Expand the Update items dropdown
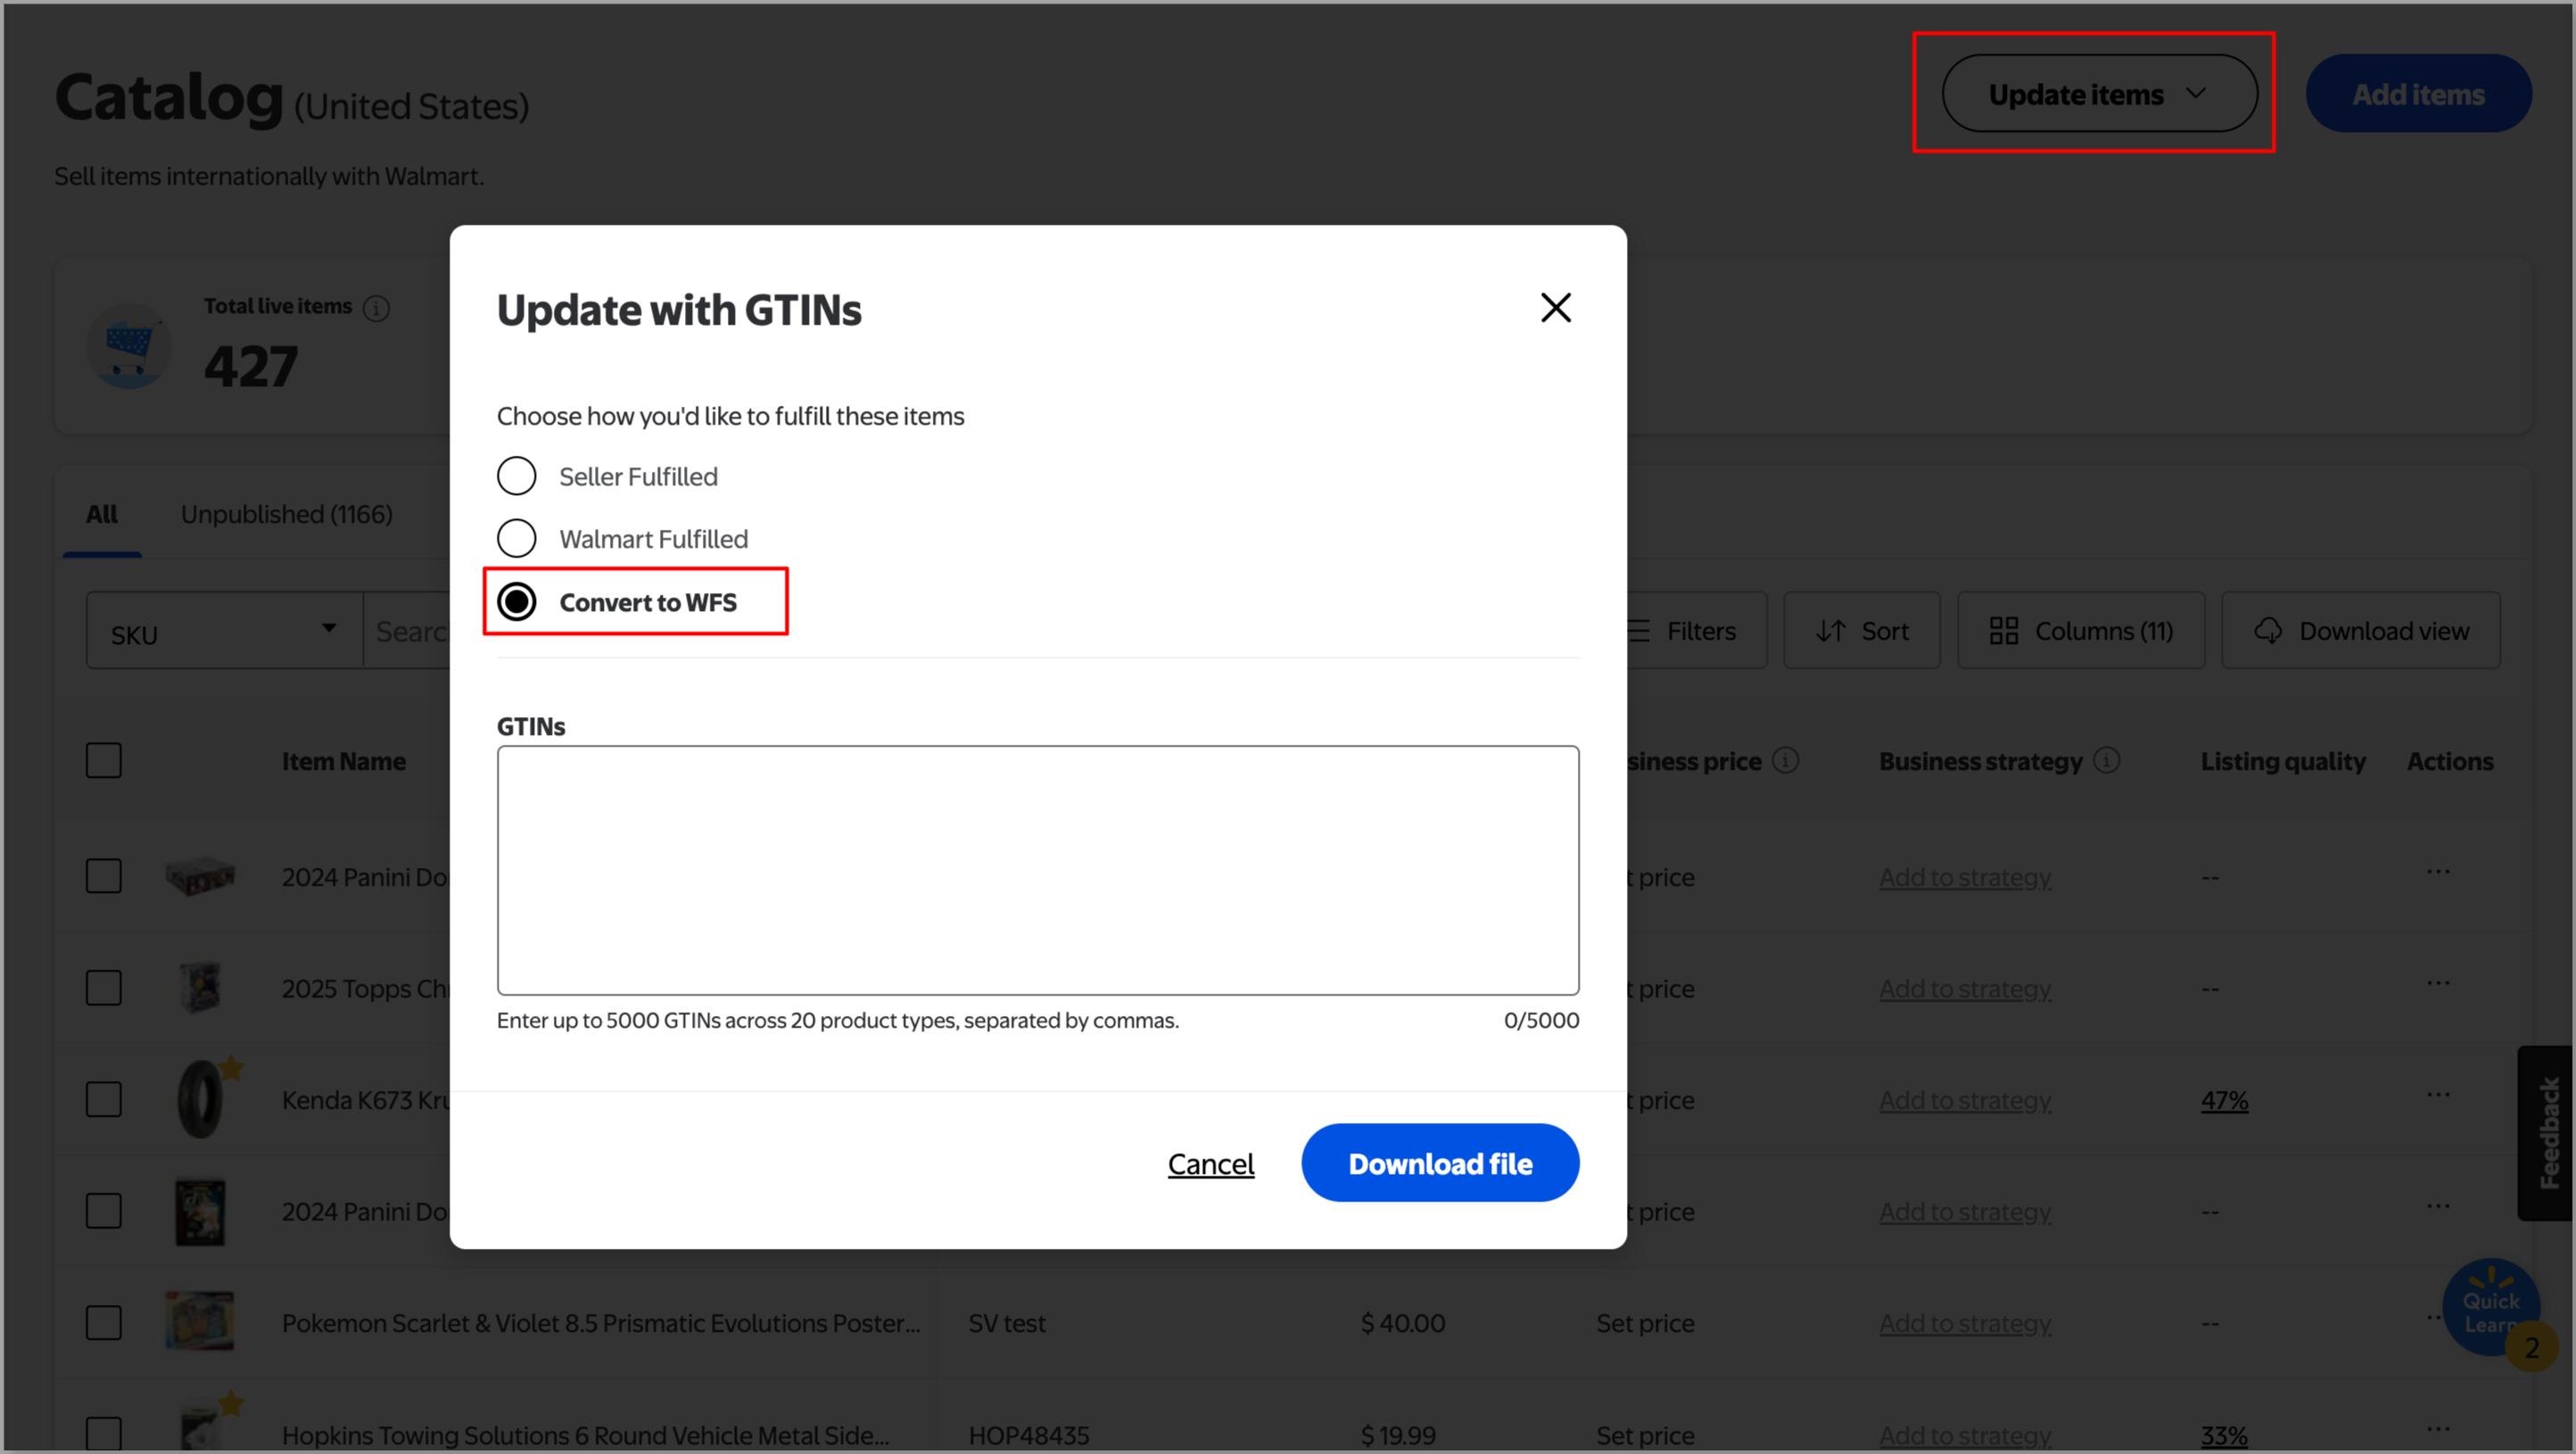The width and height of the screenshot is (2576, 1454). coord(2099,94)
